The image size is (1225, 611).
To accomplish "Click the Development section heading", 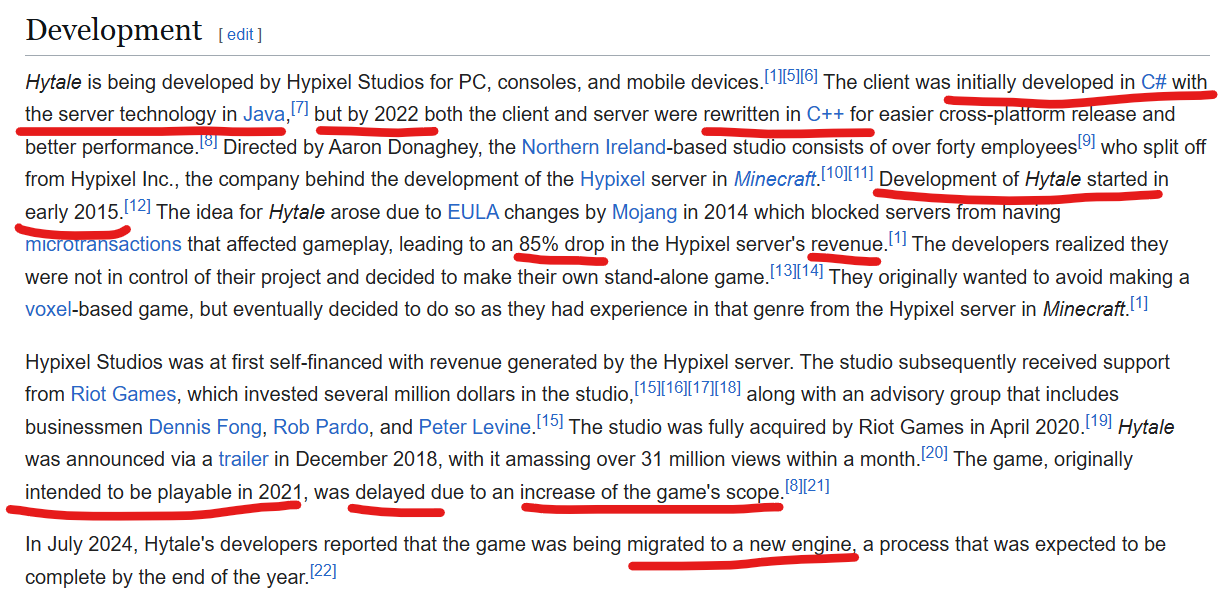I will (113, 30).
